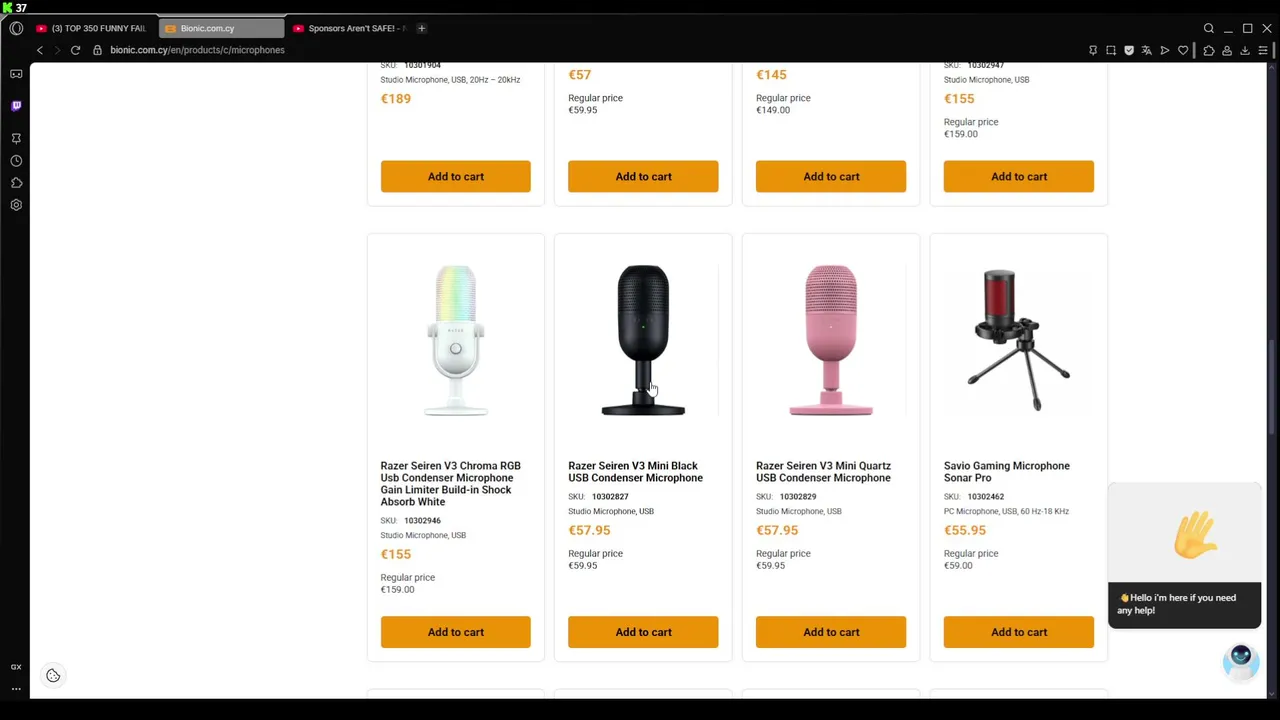Click the Razer Seiren V3 Mini Quartz image

point(831,340)
